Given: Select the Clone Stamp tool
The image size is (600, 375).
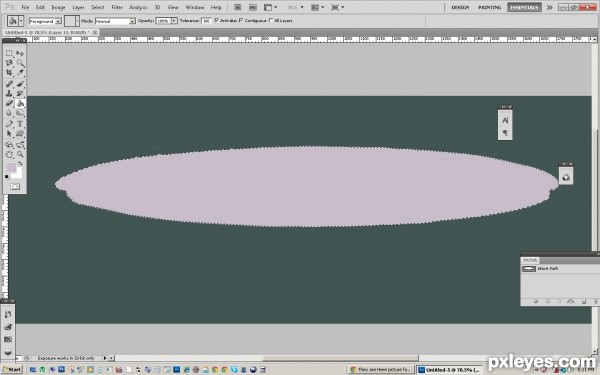Looking at the screenshot, I should click(9, 93).
